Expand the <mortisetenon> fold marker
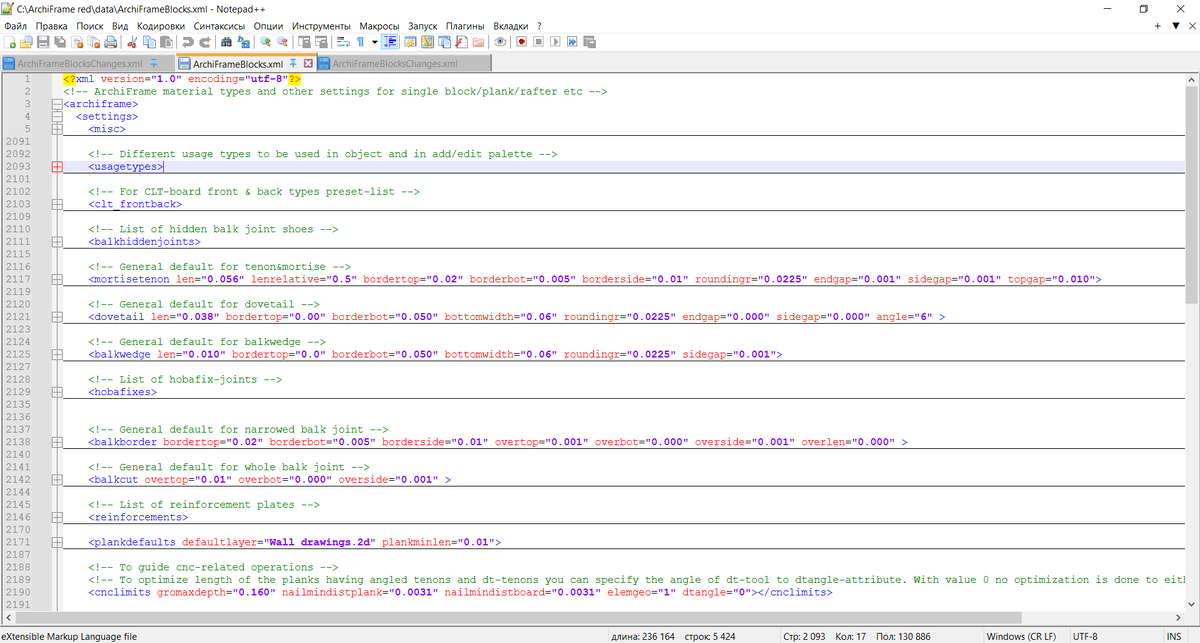This screenshot has height=643, width=1200. [56, 279]
